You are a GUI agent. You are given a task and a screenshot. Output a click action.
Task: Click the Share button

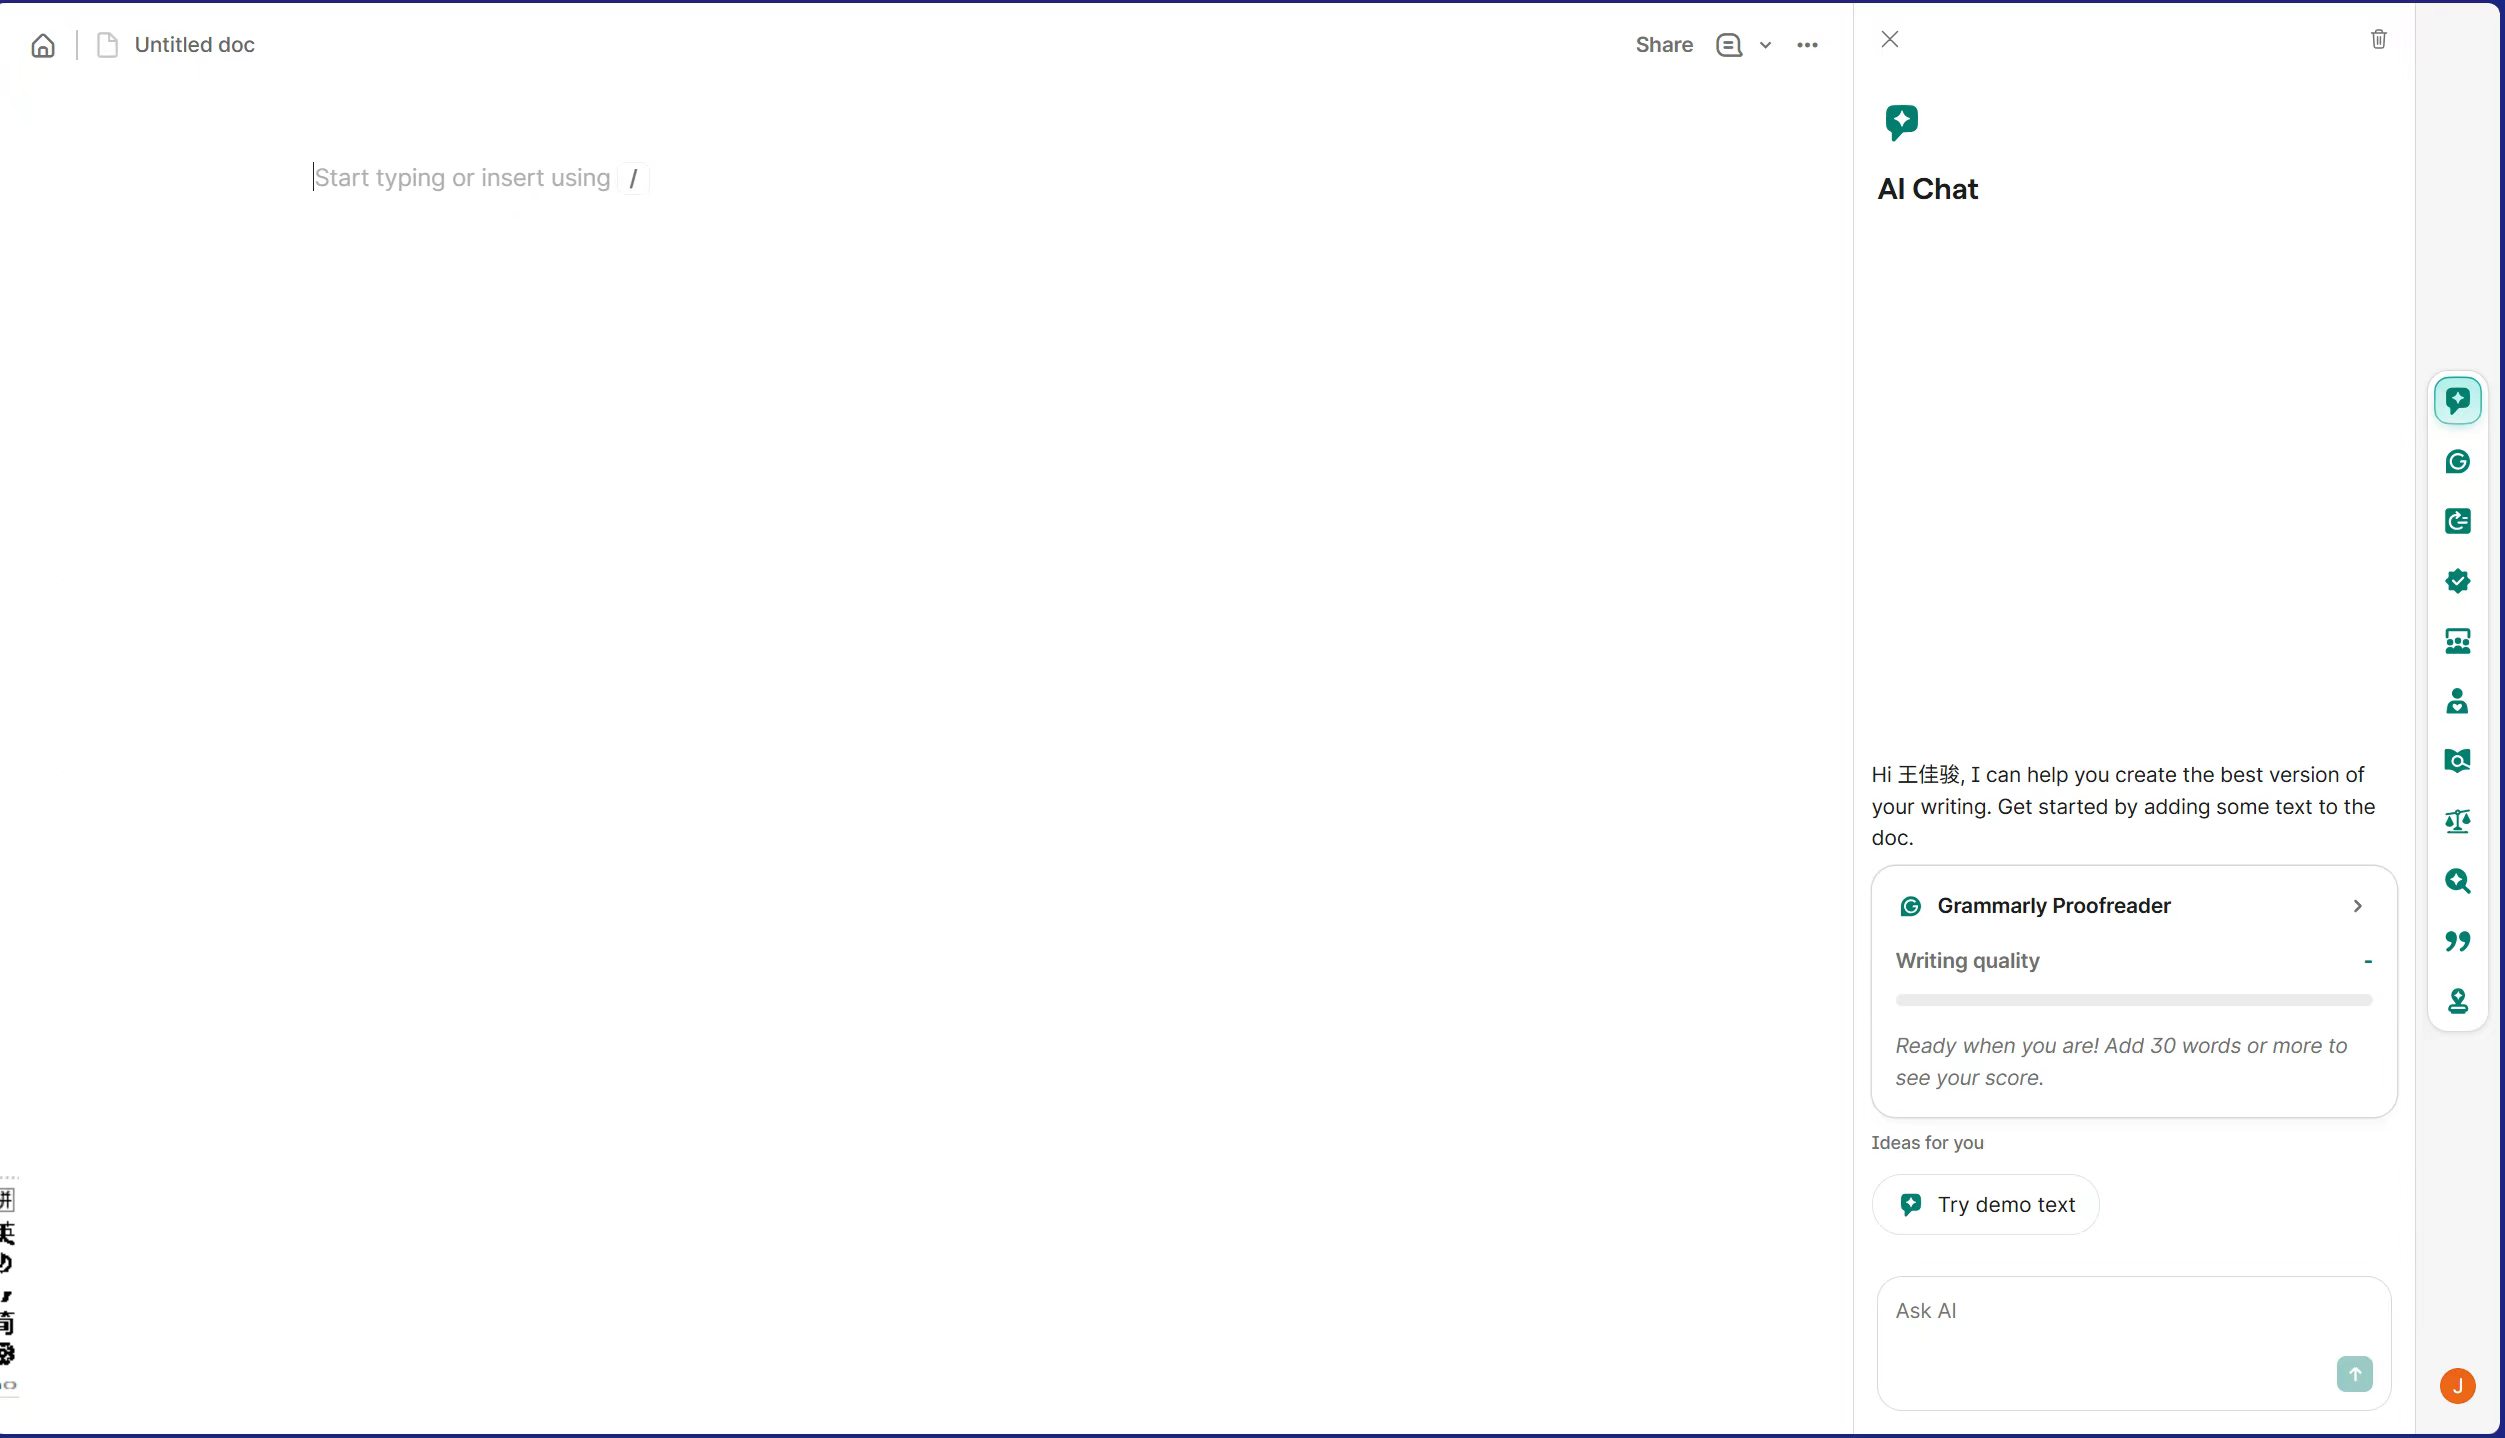[1663, 46]
